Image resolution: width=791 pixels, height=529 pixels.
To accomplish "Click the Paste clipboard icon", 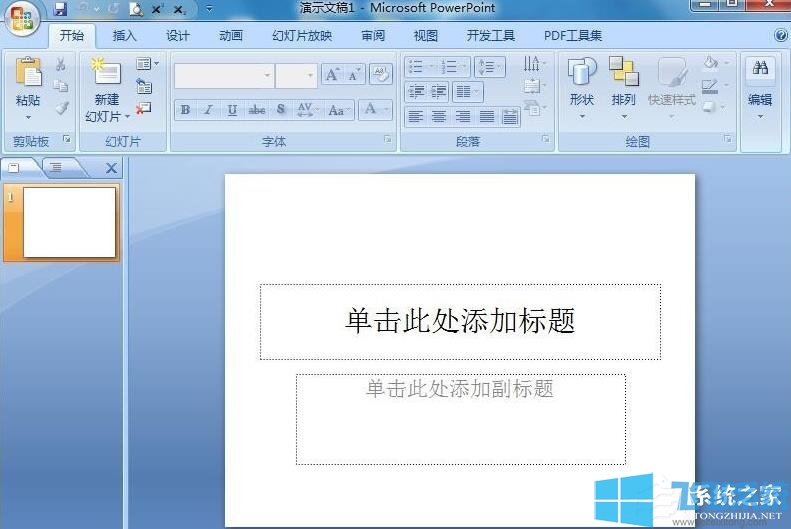I will pos(28,73).
